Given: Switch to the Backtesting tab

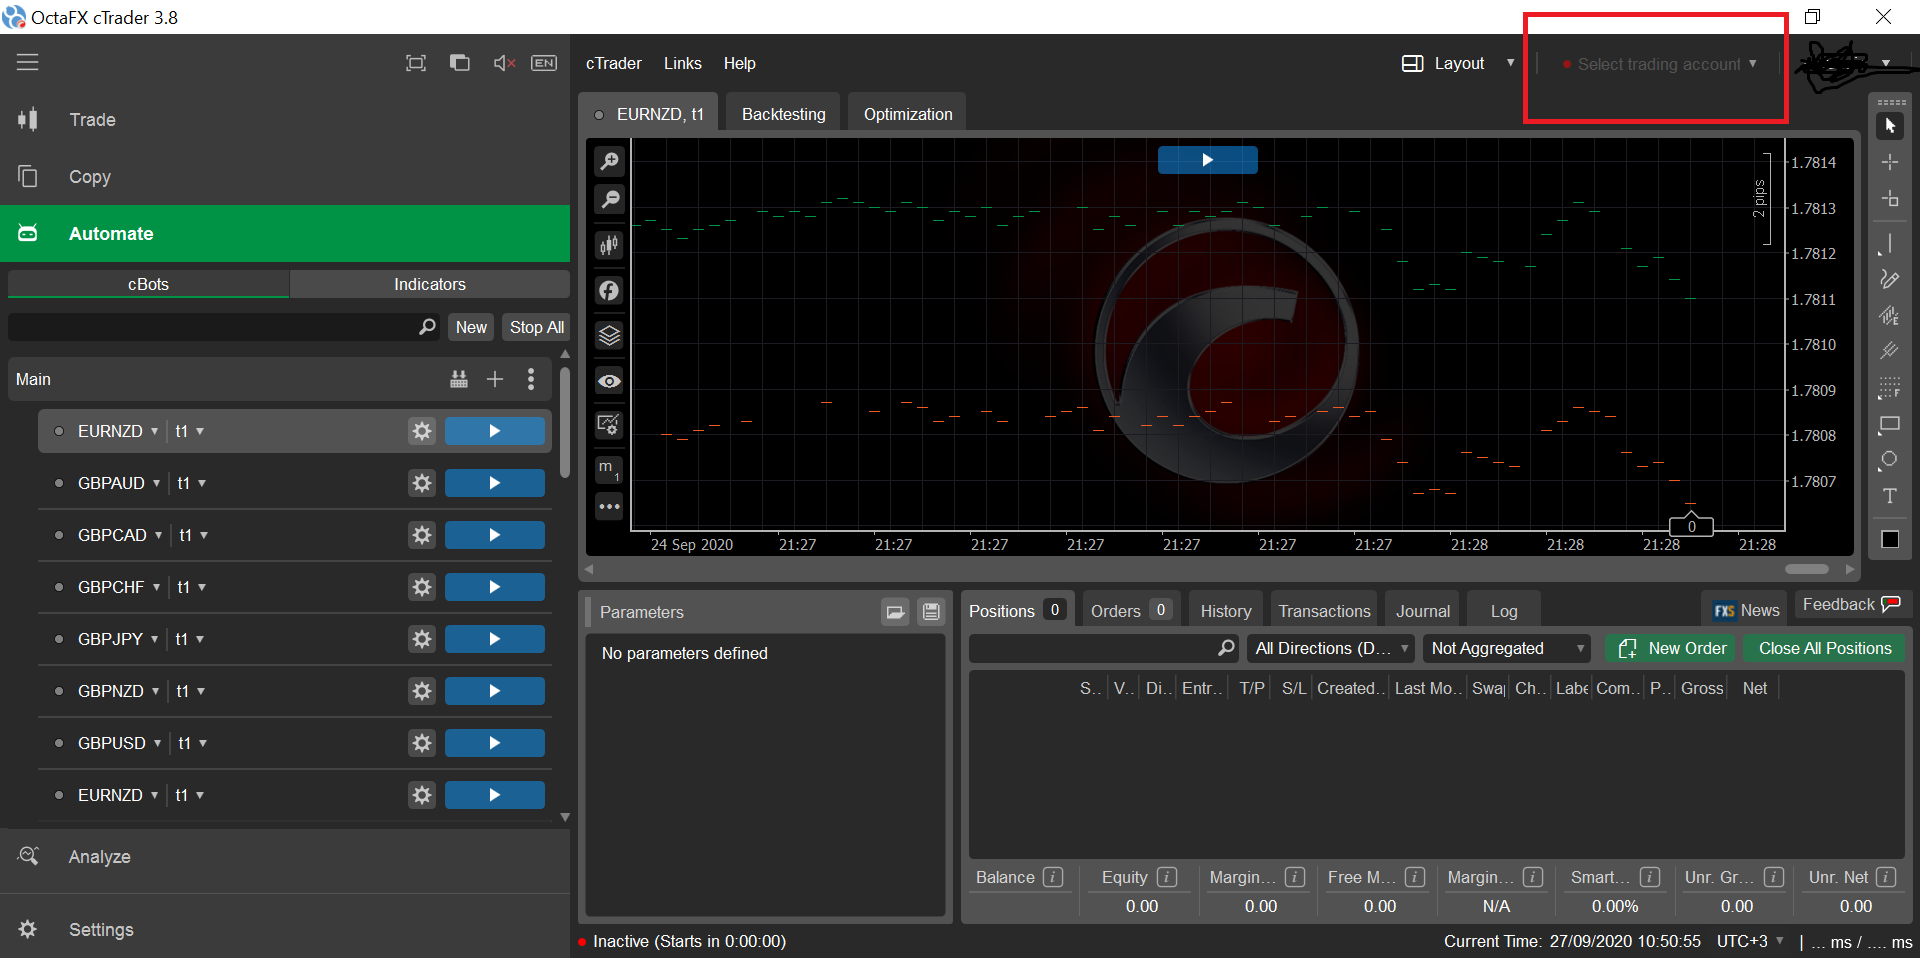Looking at the screenshot, I should coord(784,114).
